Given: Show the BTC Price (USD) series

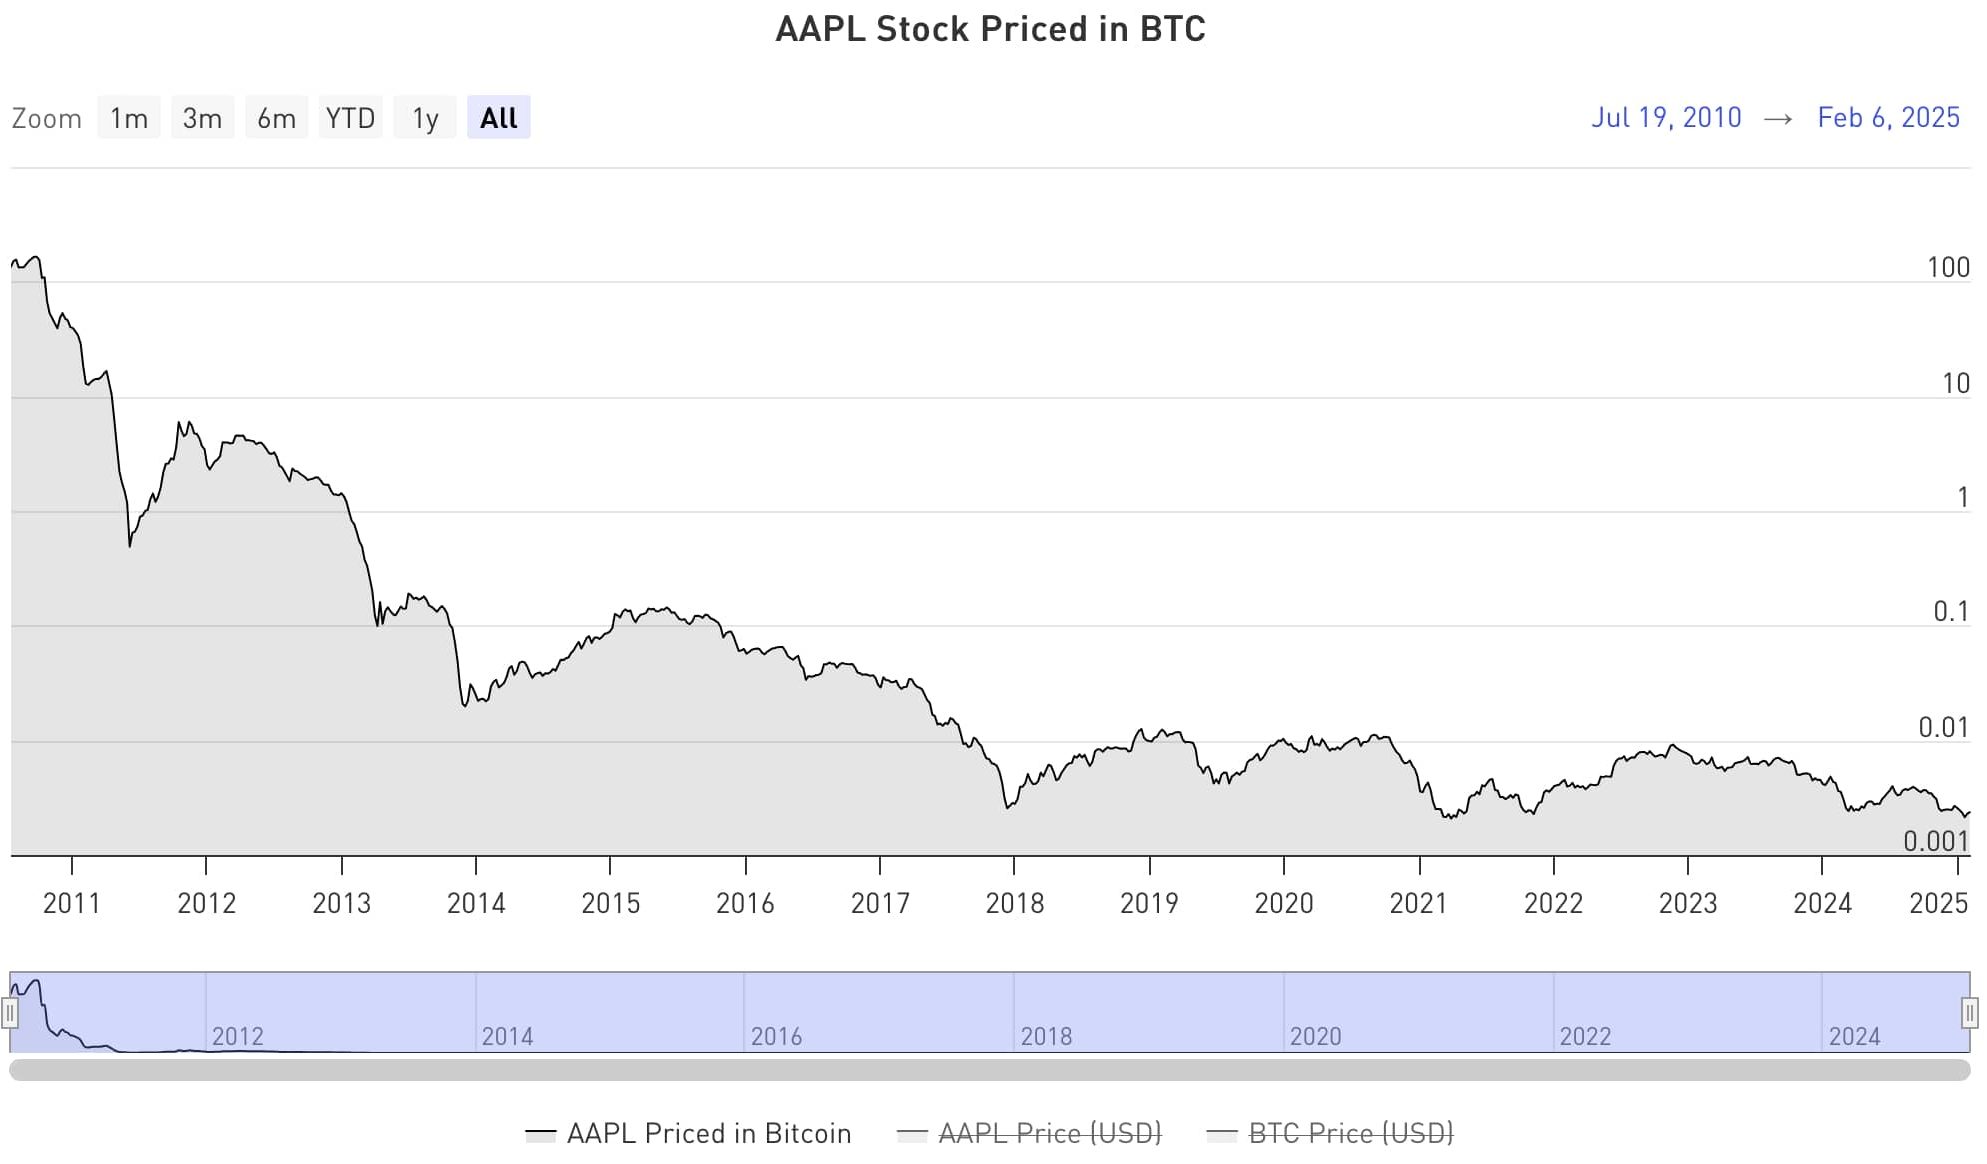Looking at the screenshot, I should pos(1353,1133).
